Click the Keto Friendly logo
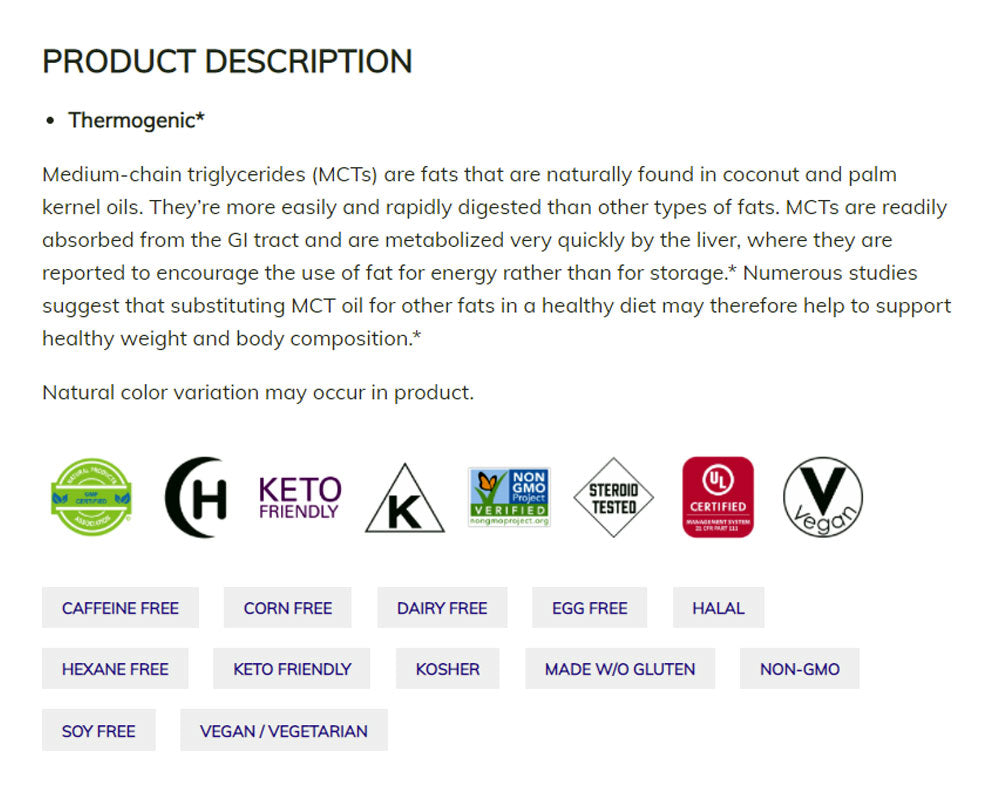1000x785 pixels. click(300, 497)
